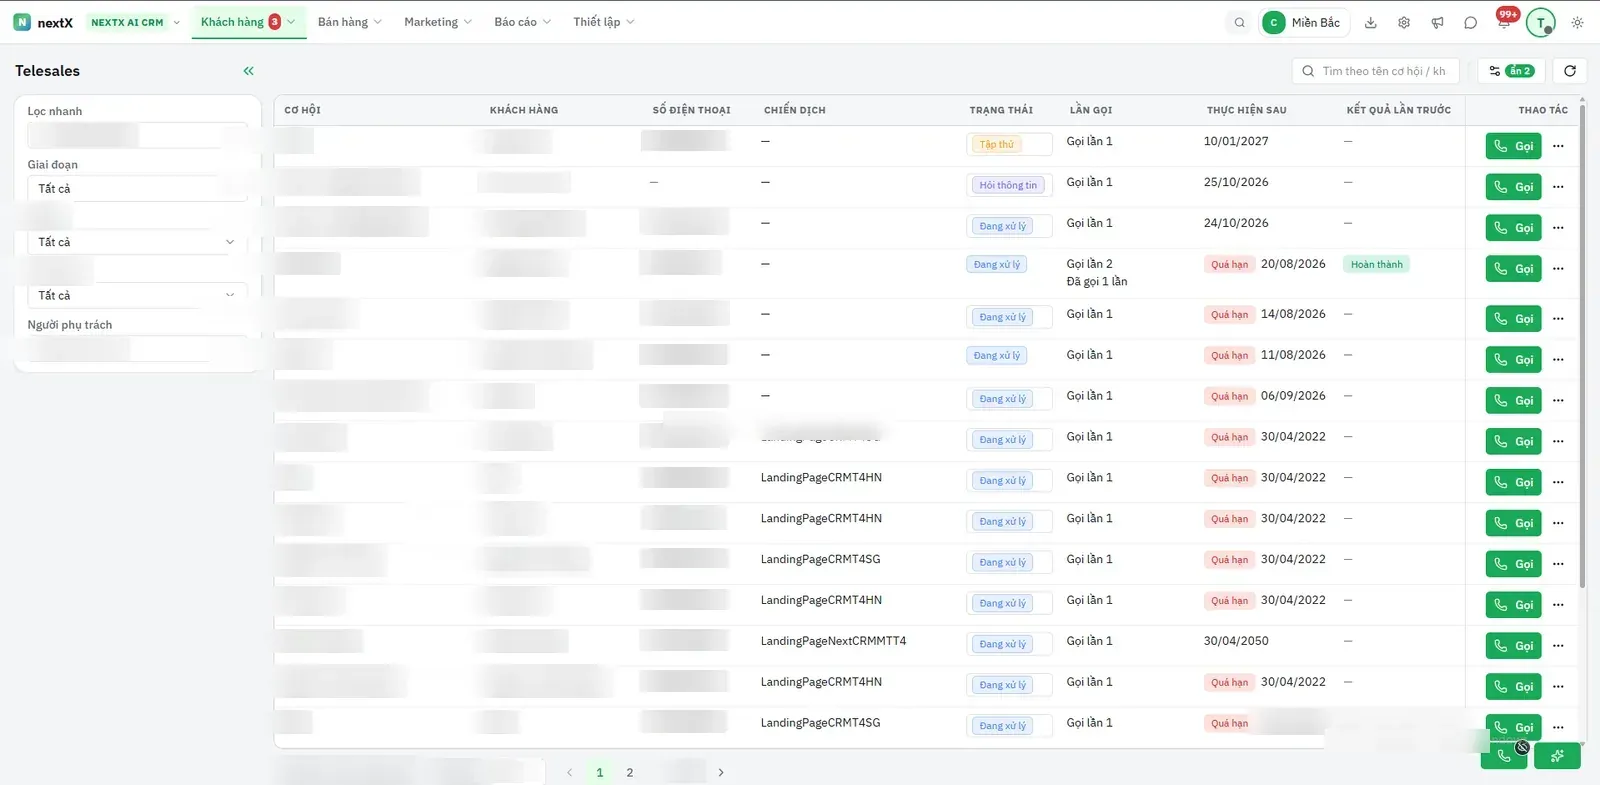Open more options for the 20/08/2026 row
Screen dimensions: 1600x785
(1558, 269)
